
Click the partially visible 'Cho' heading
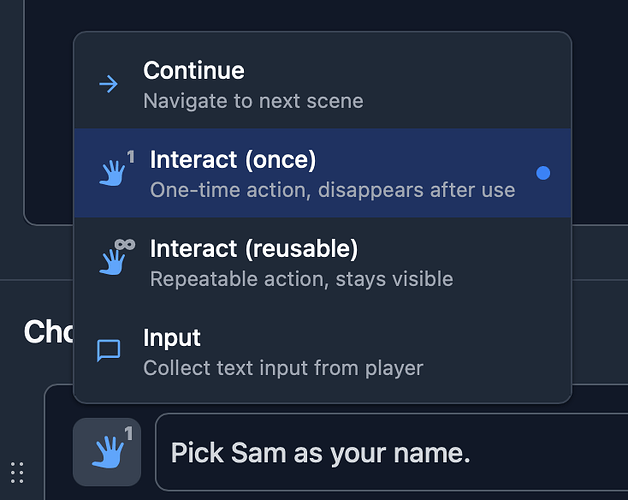[x=47, y=332]
